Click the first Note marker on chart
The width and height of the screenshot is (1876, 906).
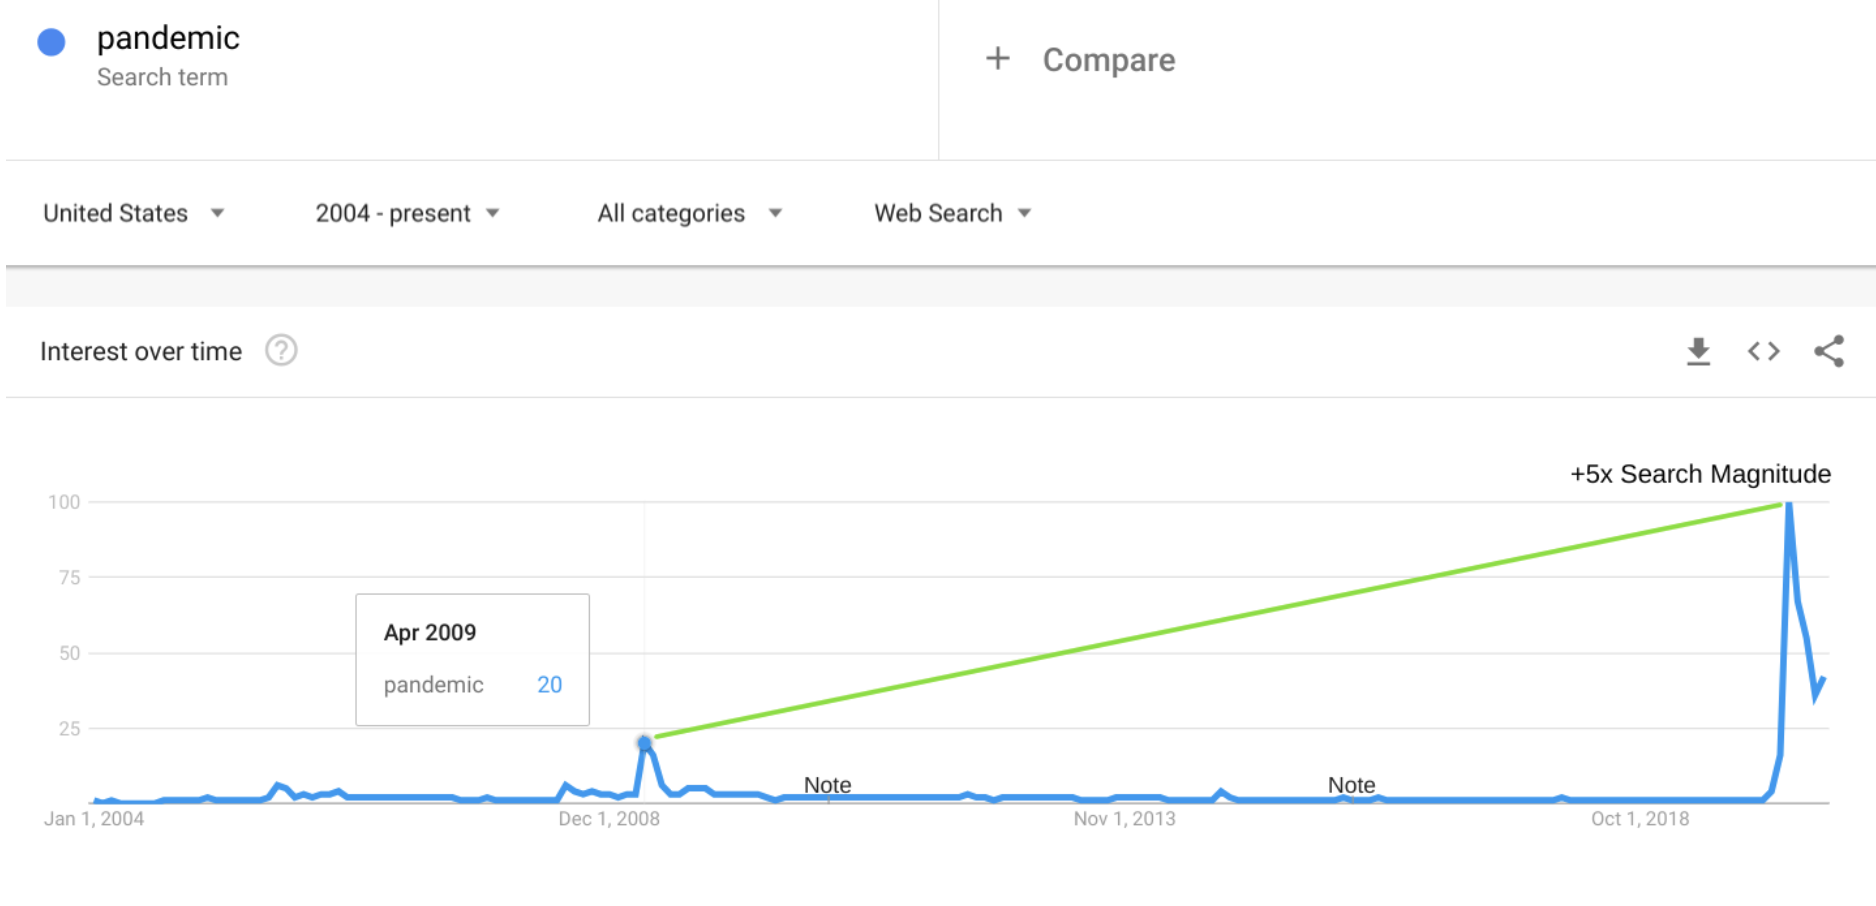tap(827, 785)
